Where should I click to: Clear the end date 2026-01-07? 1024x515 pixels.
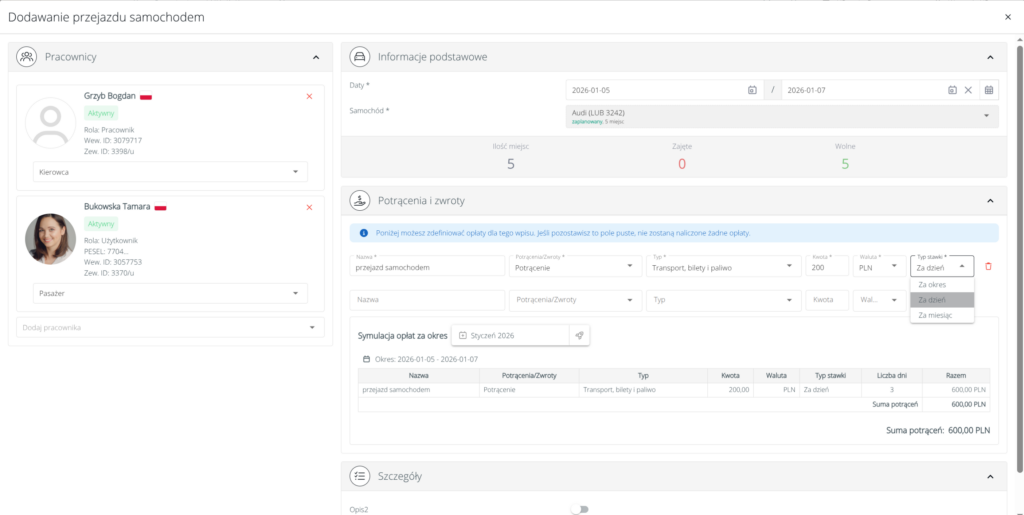click(968, 90)
